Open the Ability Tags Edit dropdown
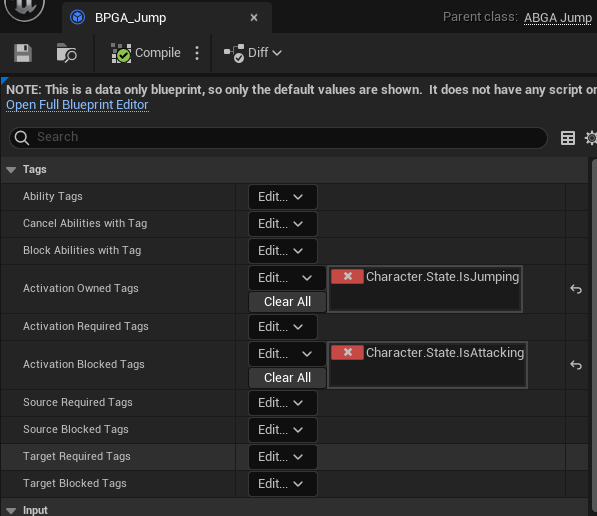The width and height of the screenshot is (597, 516). pyautogui.click(x=283, y=197)
